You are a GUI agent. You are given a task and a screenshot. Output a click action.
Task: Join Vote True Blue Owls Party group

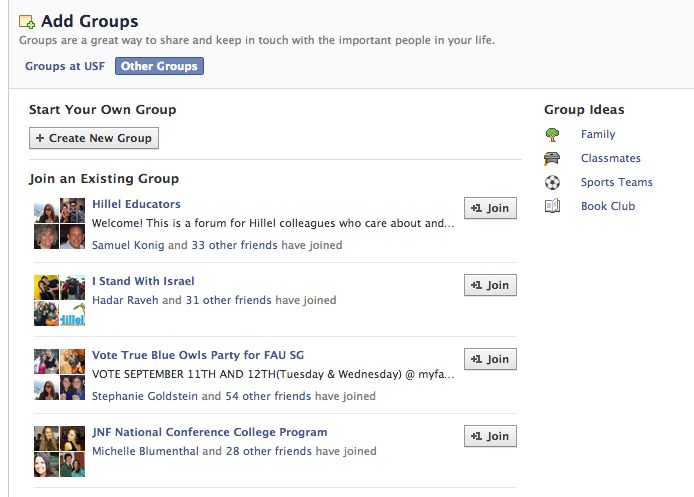pyautogui.click(x=490, y=359)
